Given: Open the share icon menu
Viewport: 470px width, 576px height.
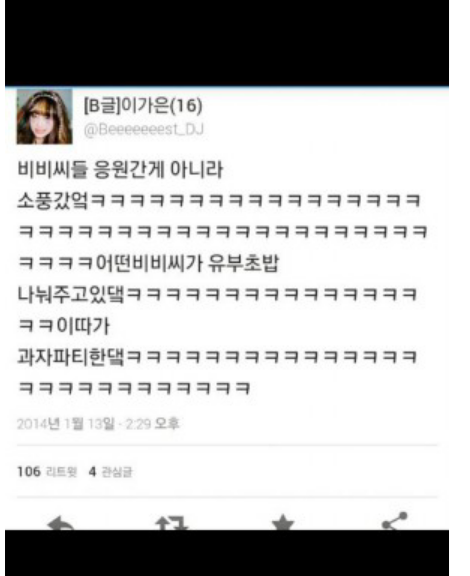Looking at the screenshot, I should (x=394, y=522).
